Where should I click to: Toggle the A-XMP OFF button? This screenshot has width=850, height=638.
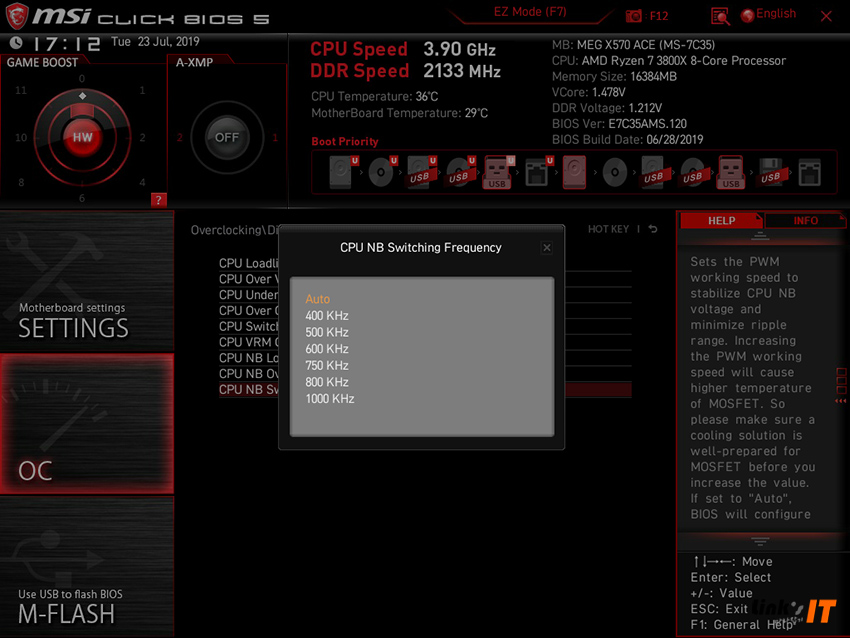(x=227, y=137)
